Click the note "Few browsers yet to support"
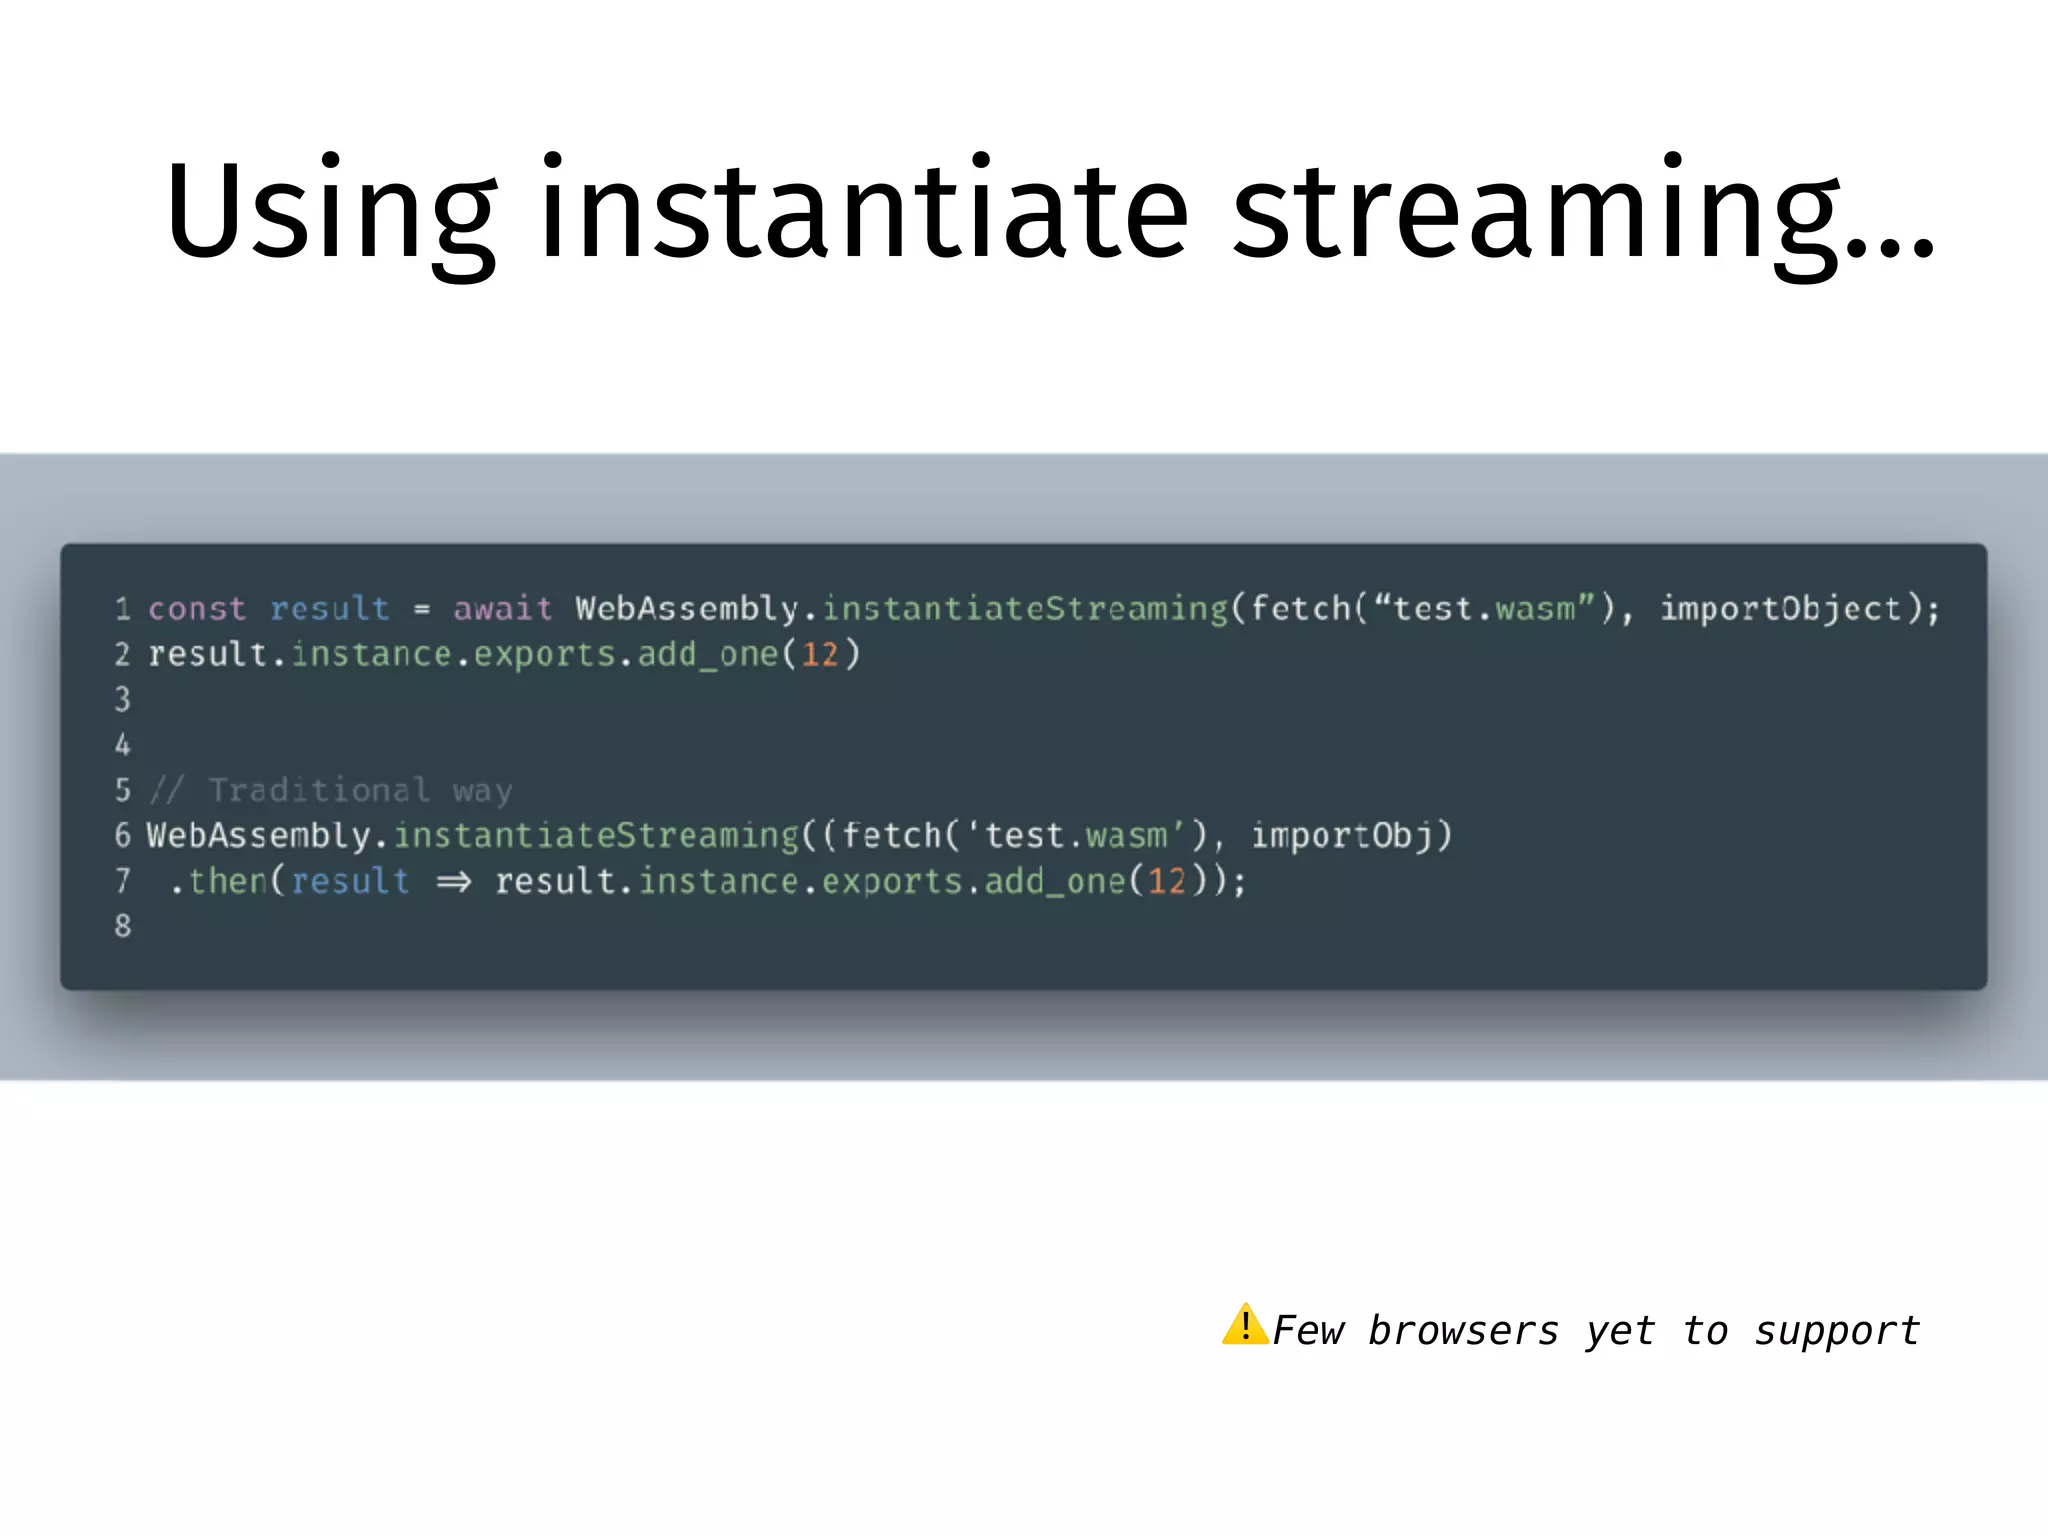The image size is (2048, 1536). click(x=1596, y=1331)
